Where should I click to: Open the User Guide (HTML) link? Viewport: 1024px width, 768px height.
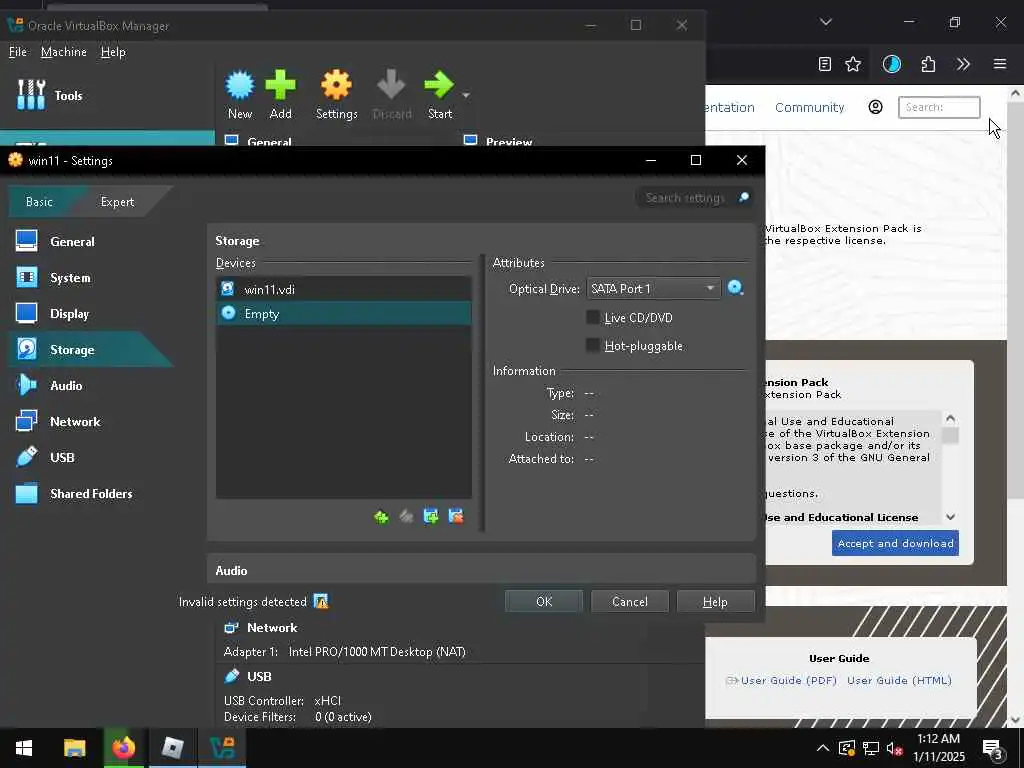899,680
